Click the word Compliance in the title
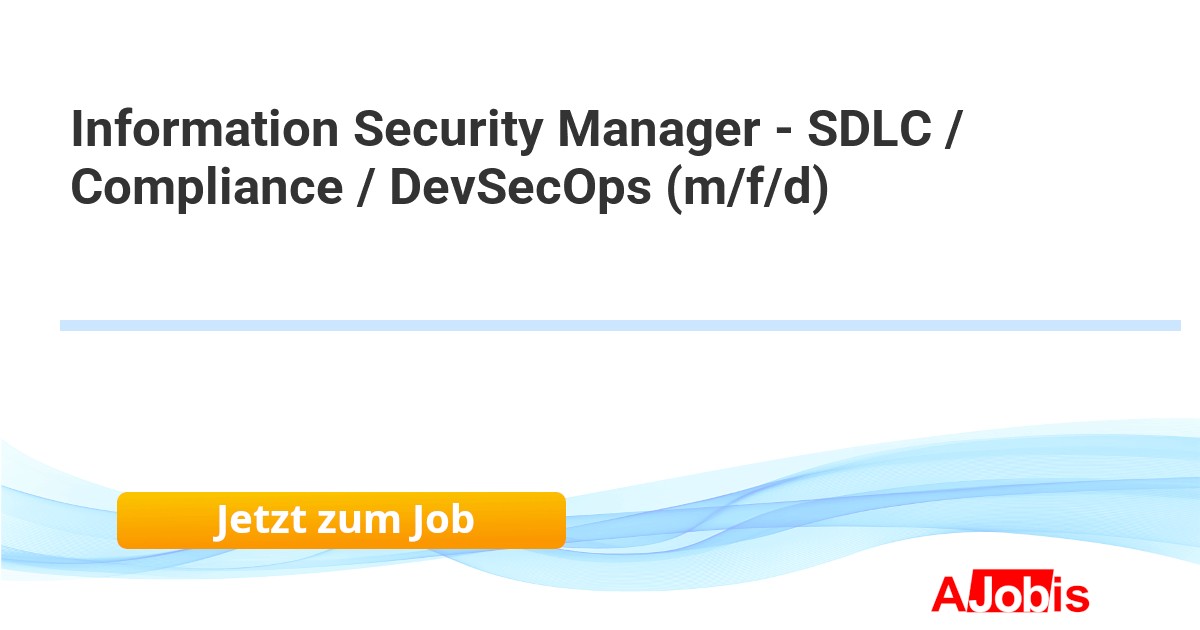Screen dimensions: 1200x630 pos(206,189)
